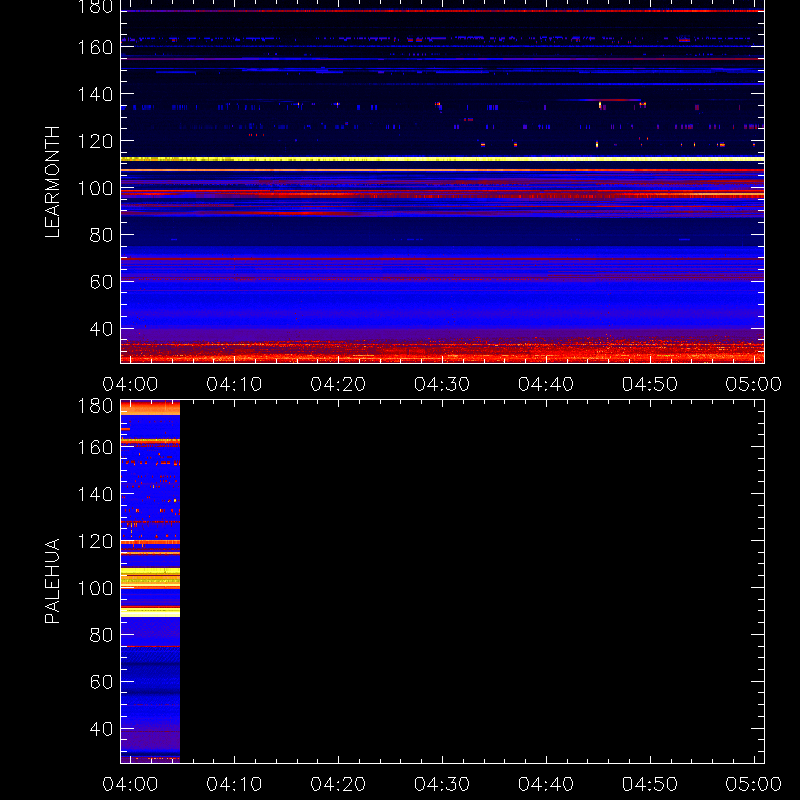
Task: Click 04:30 time label below Palehua plot
Action: pos(442,784)
